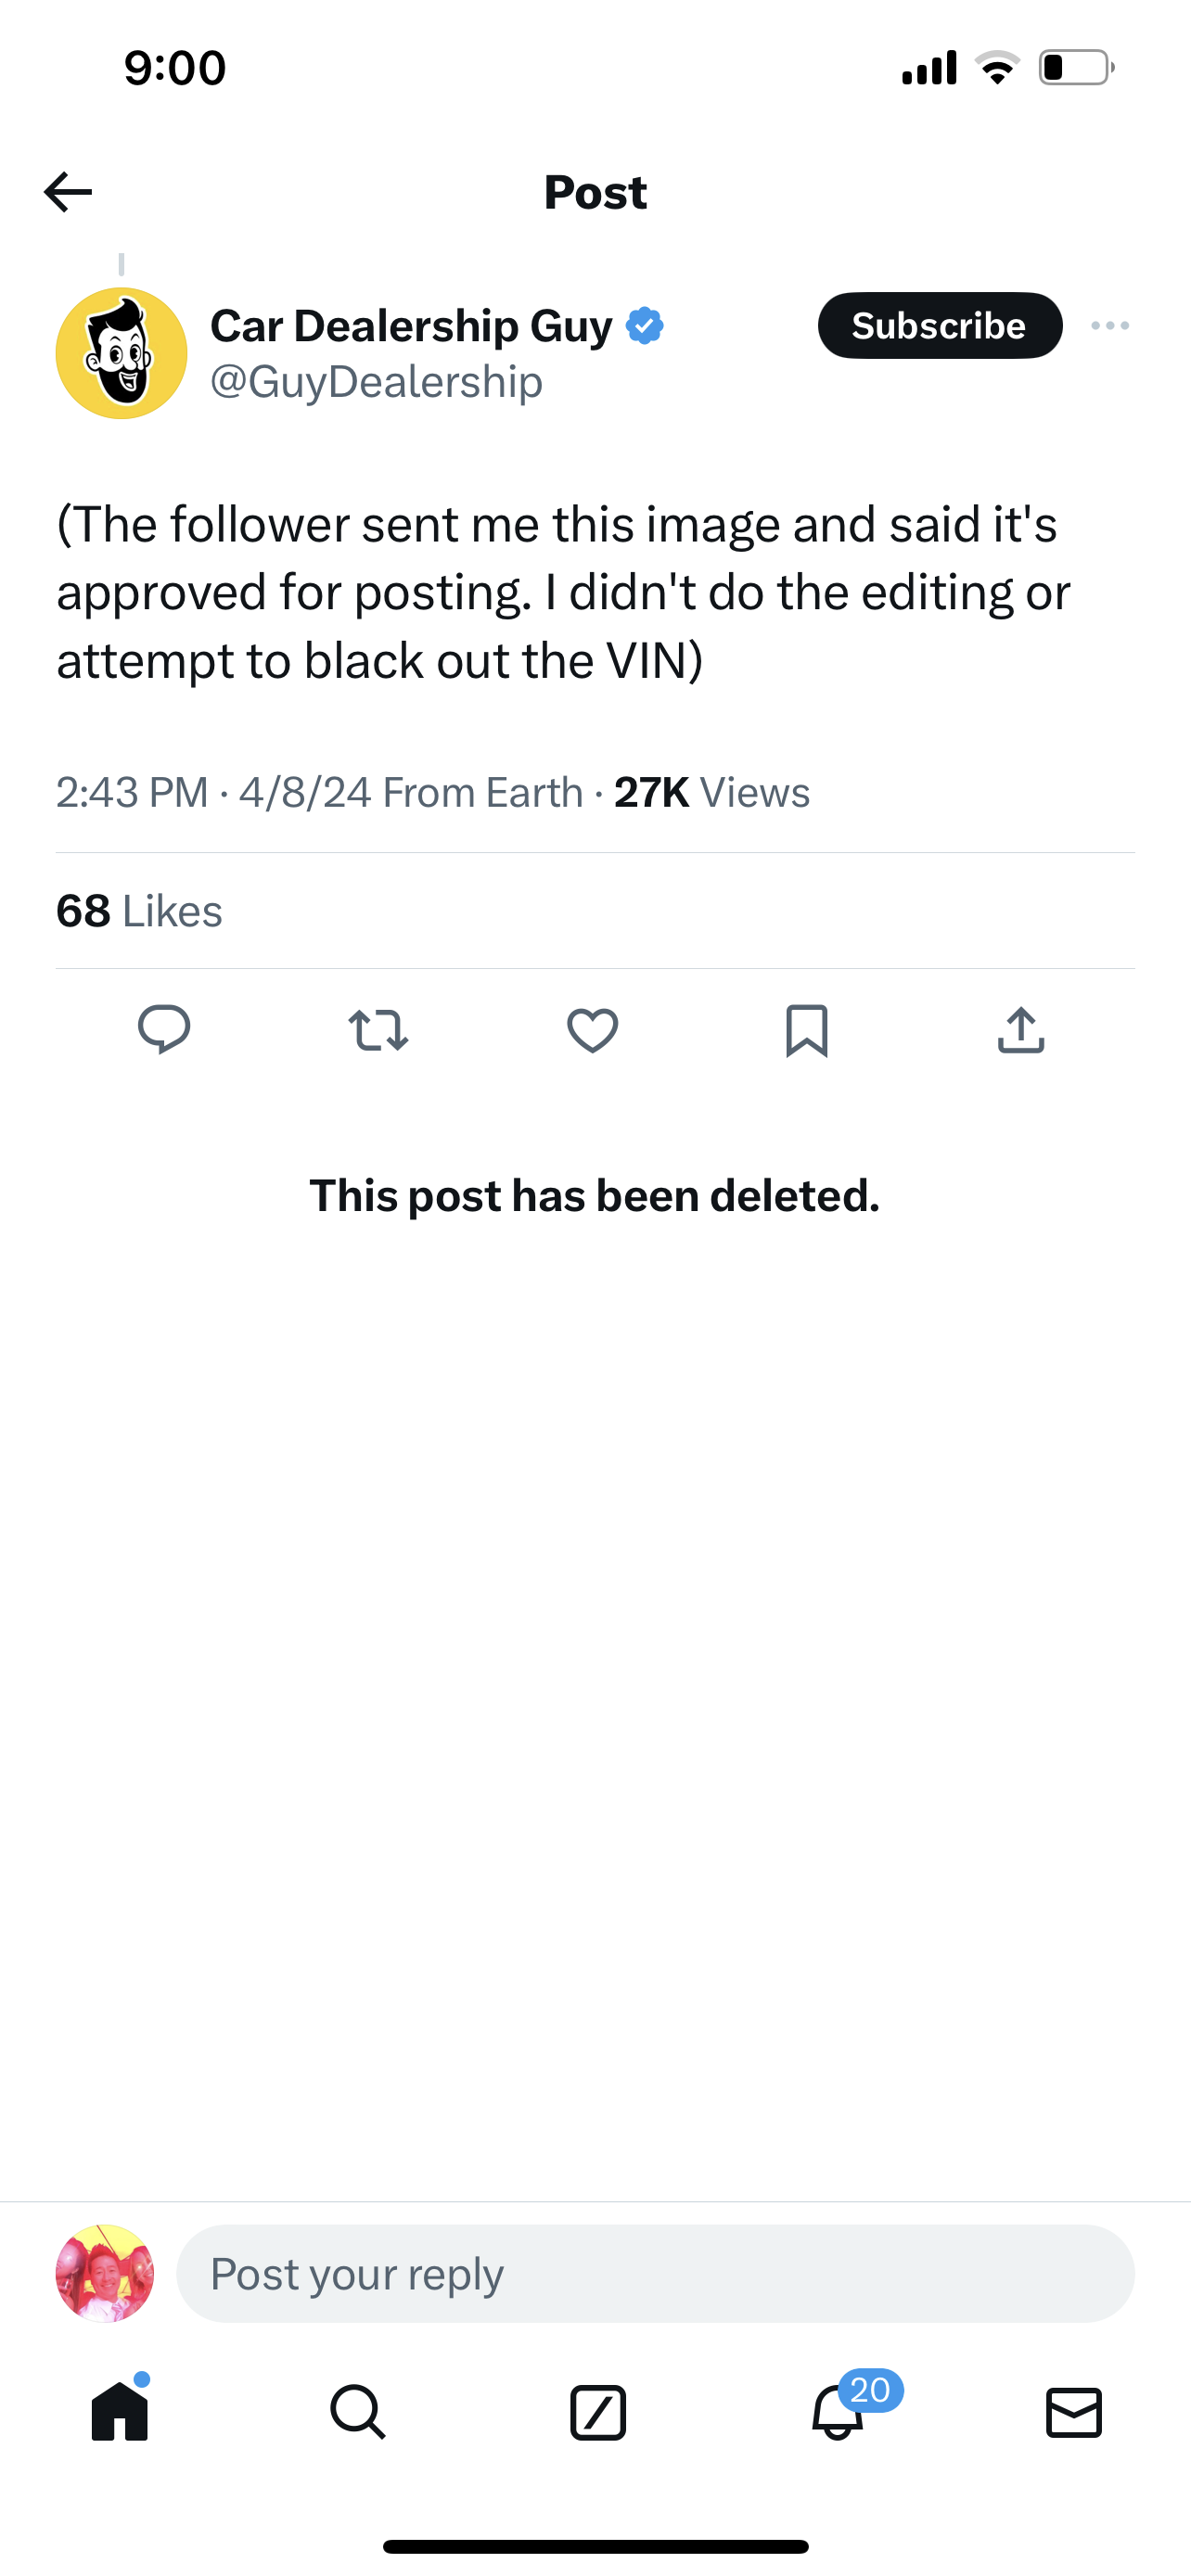The width and height of the screenshot is (1191, 2576).
Task: Open Notifications bell with 20 badge
Action: point(838,2412)
